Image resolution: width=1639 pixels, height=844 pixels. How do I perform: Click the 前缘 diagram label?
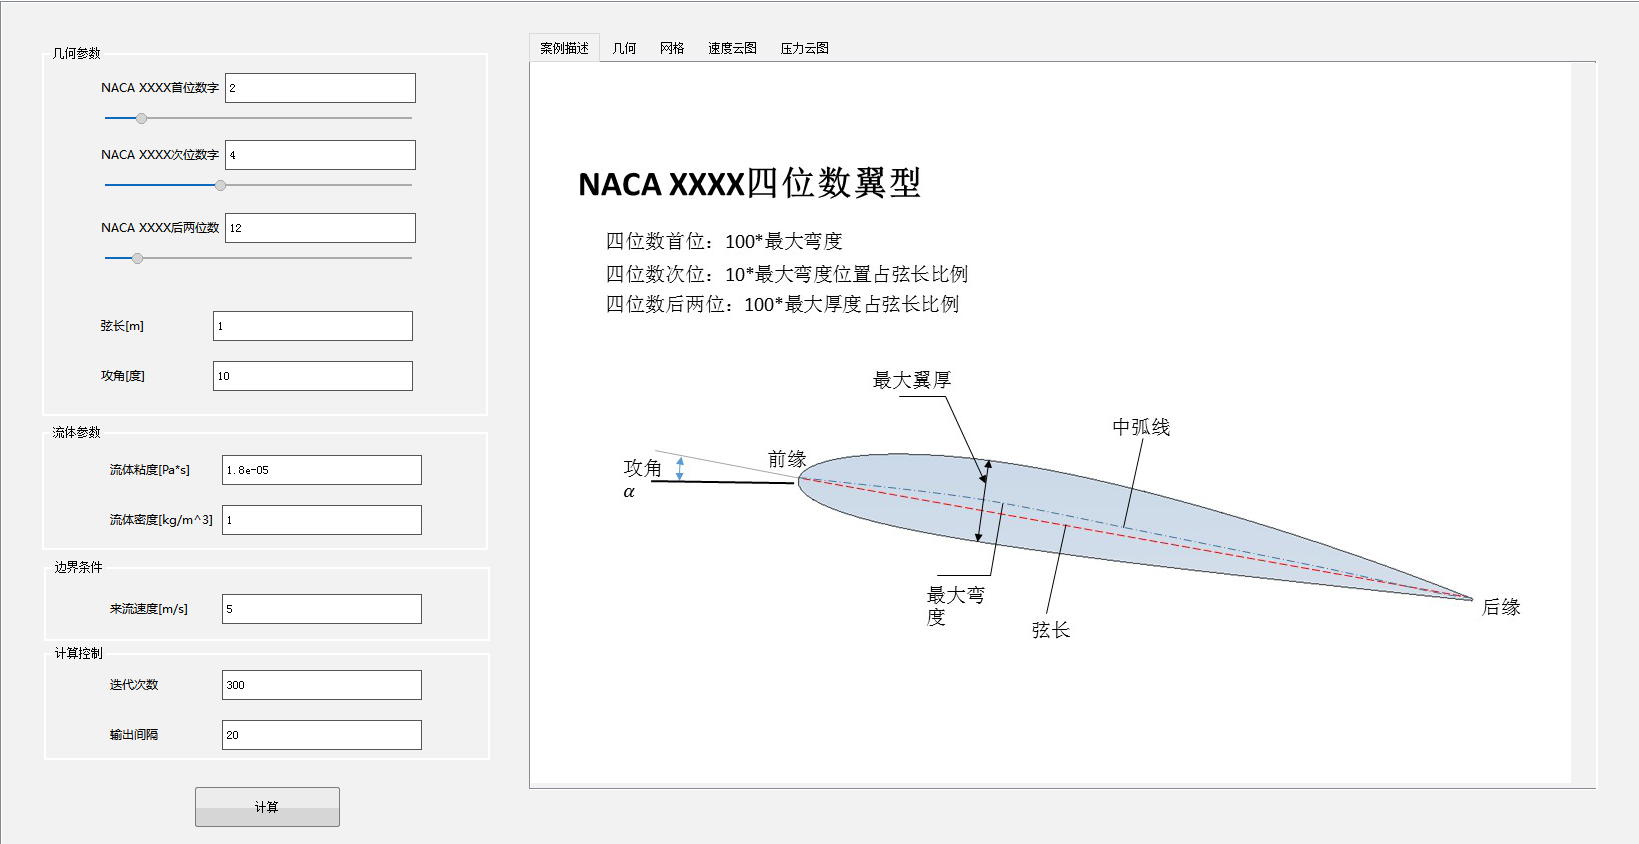tap(787, 459)
